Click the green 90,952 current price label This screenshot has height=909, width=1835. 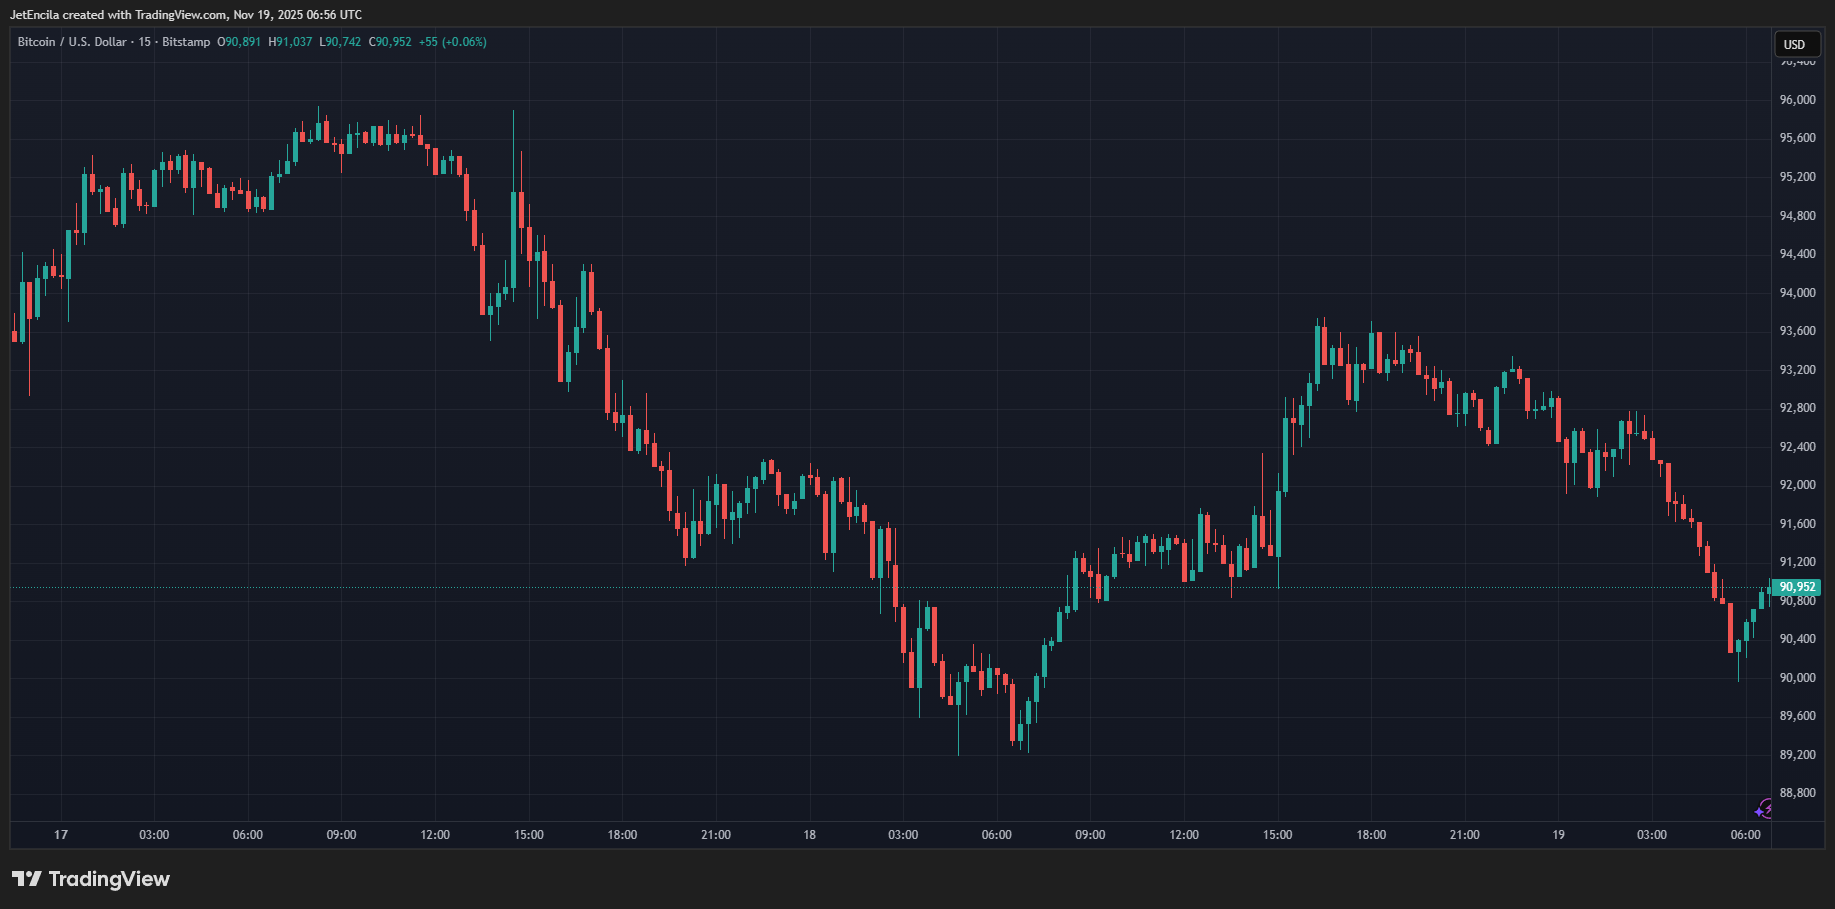[1797, 587]
